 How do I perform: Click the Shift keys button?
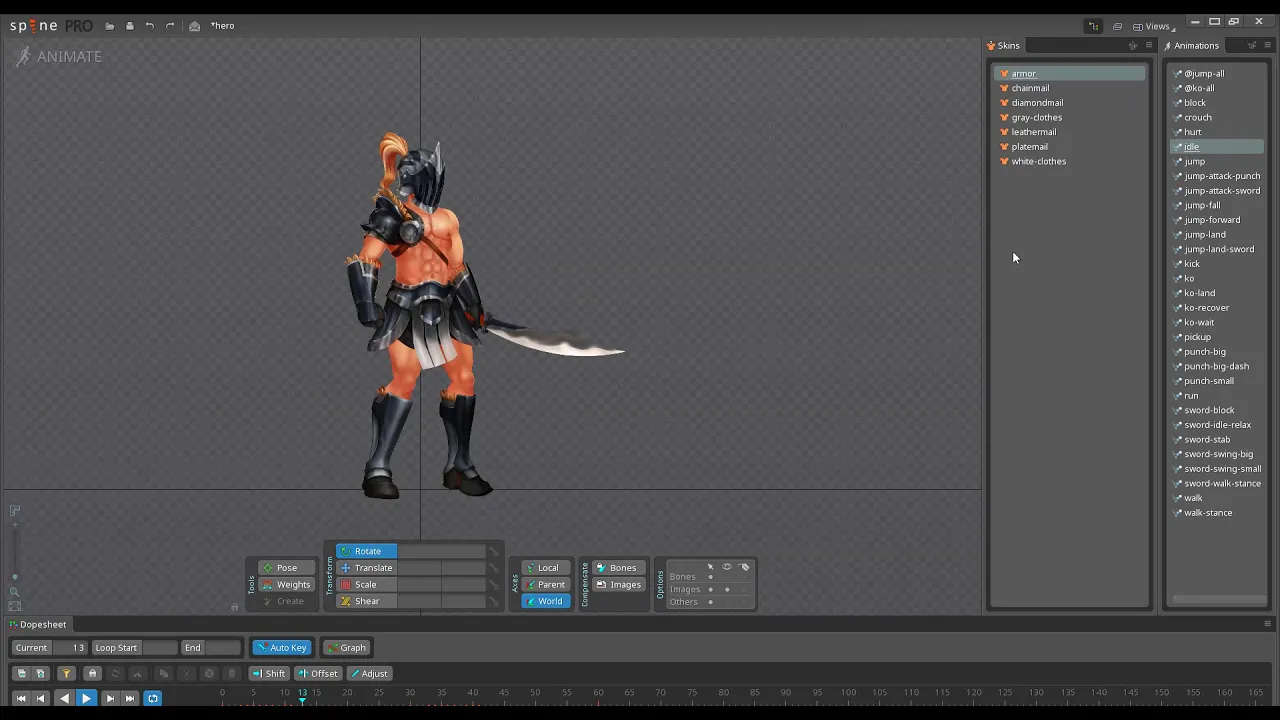click(268, 674)
